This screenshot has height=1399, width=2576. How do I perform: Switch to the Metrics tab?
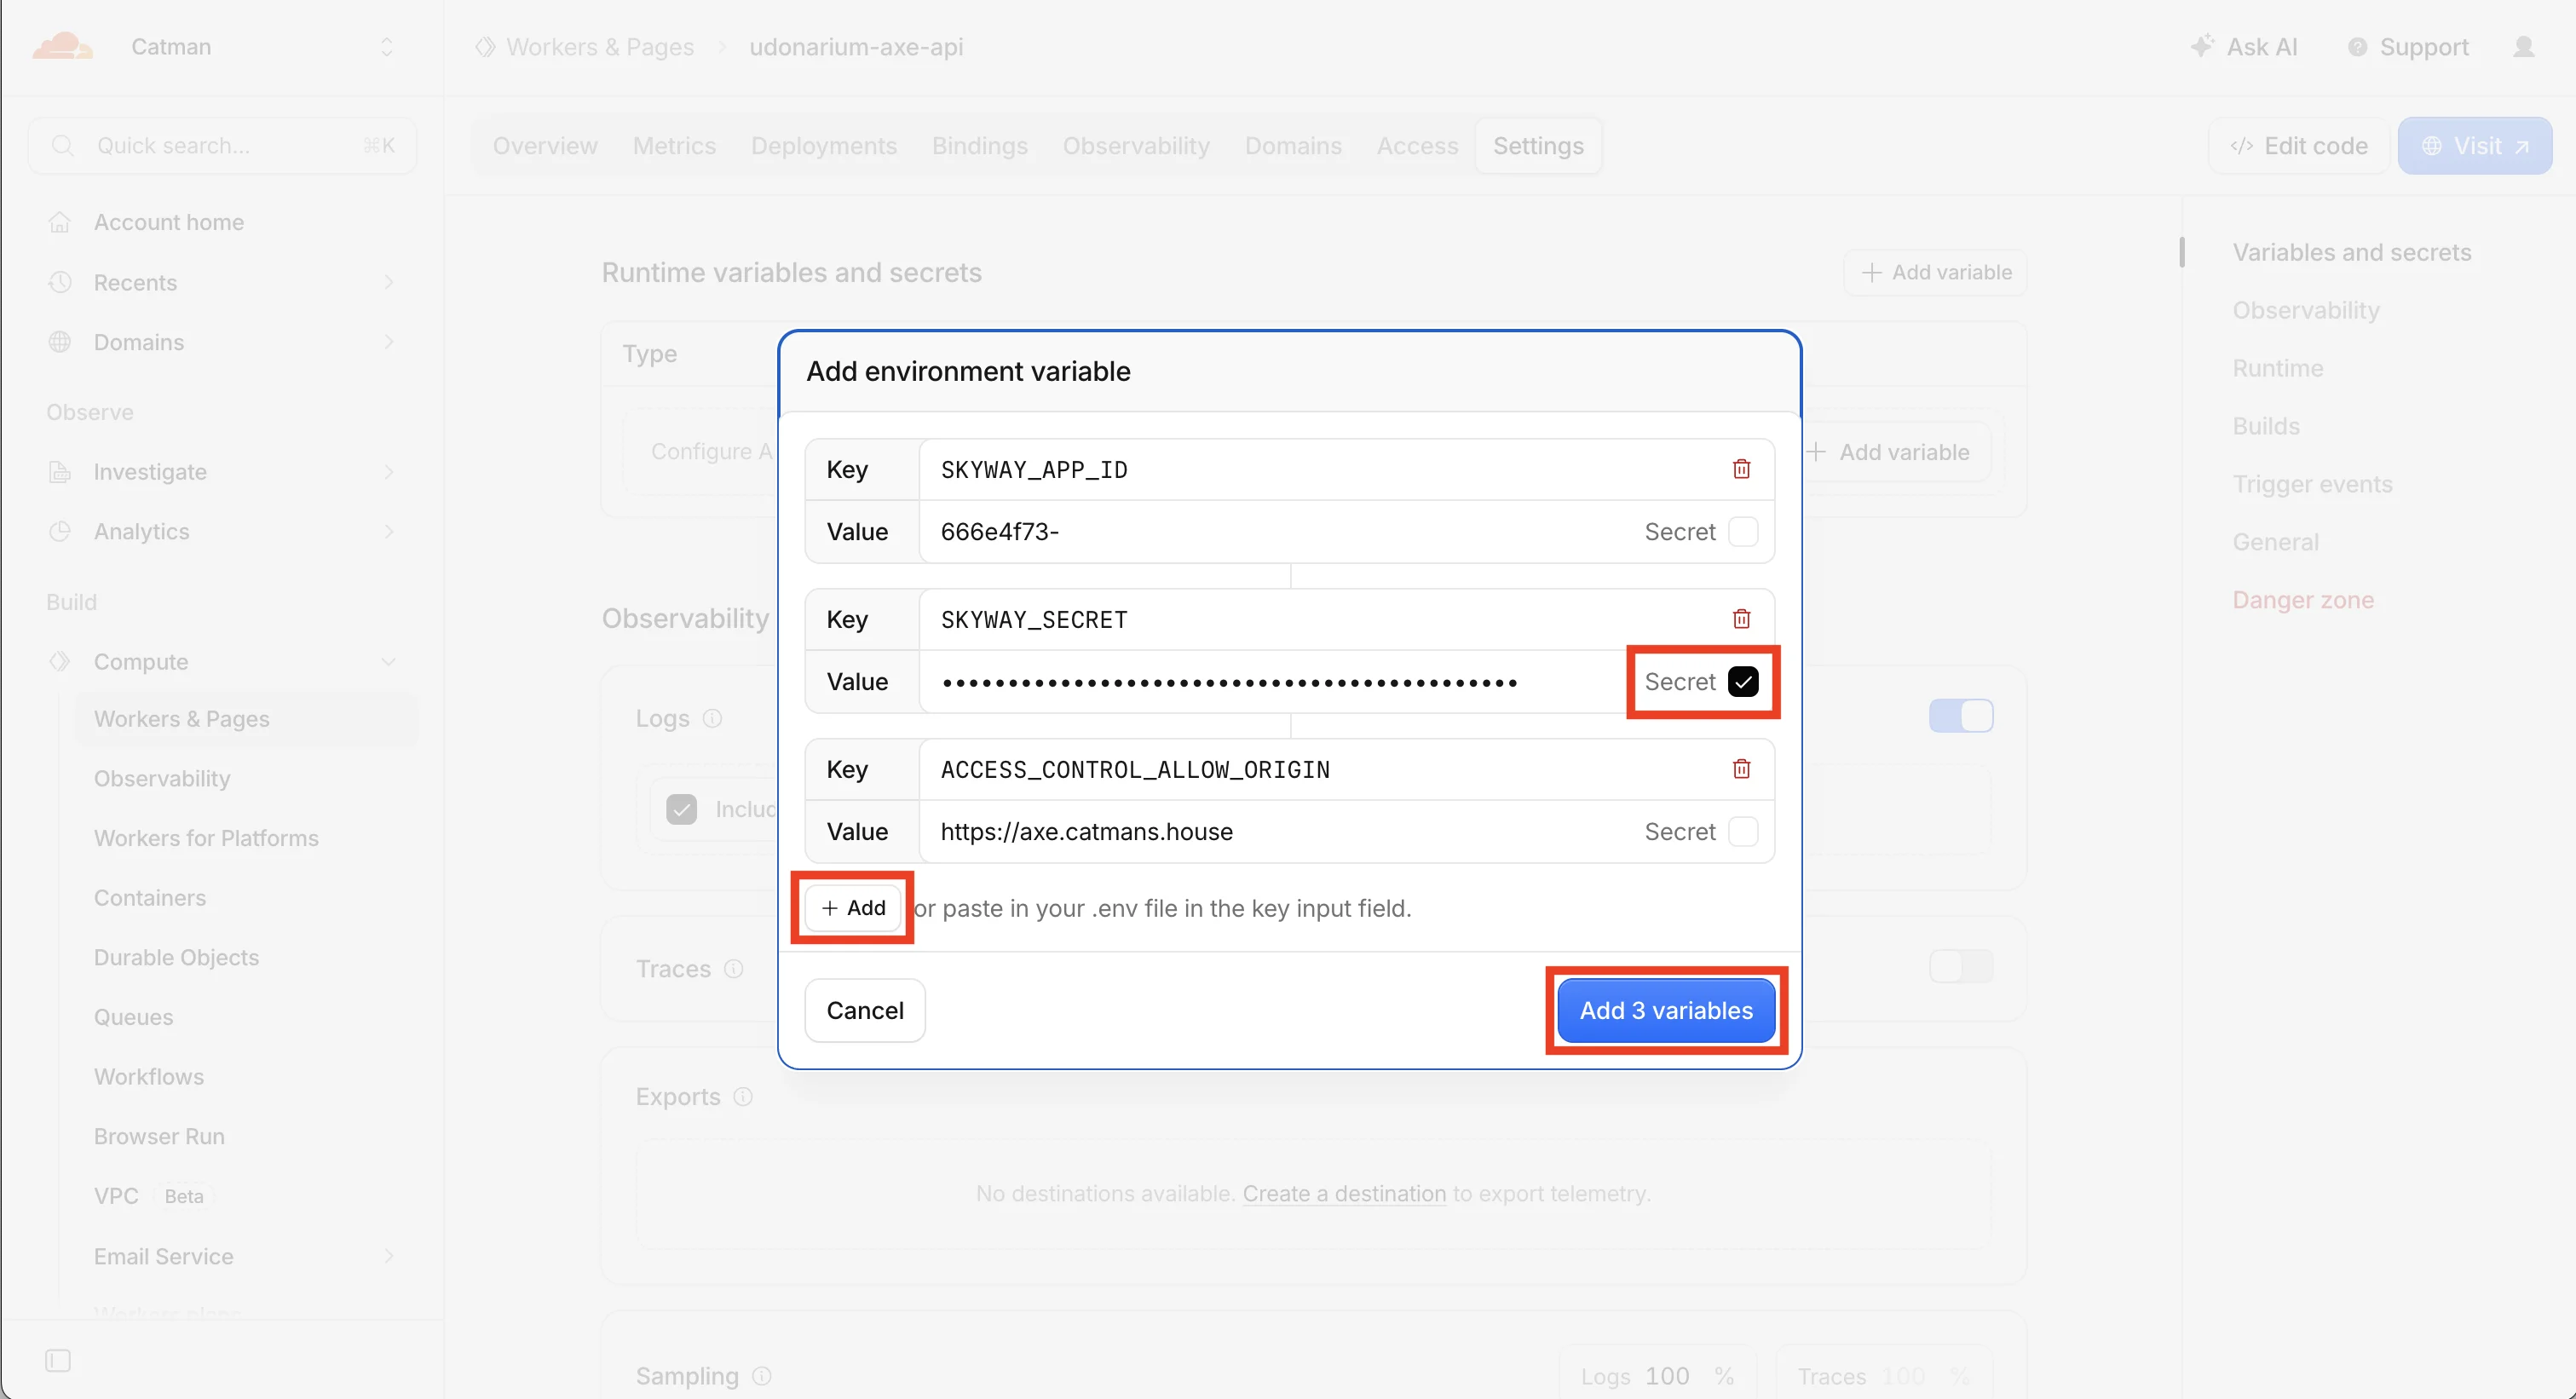tap(674, 146)
